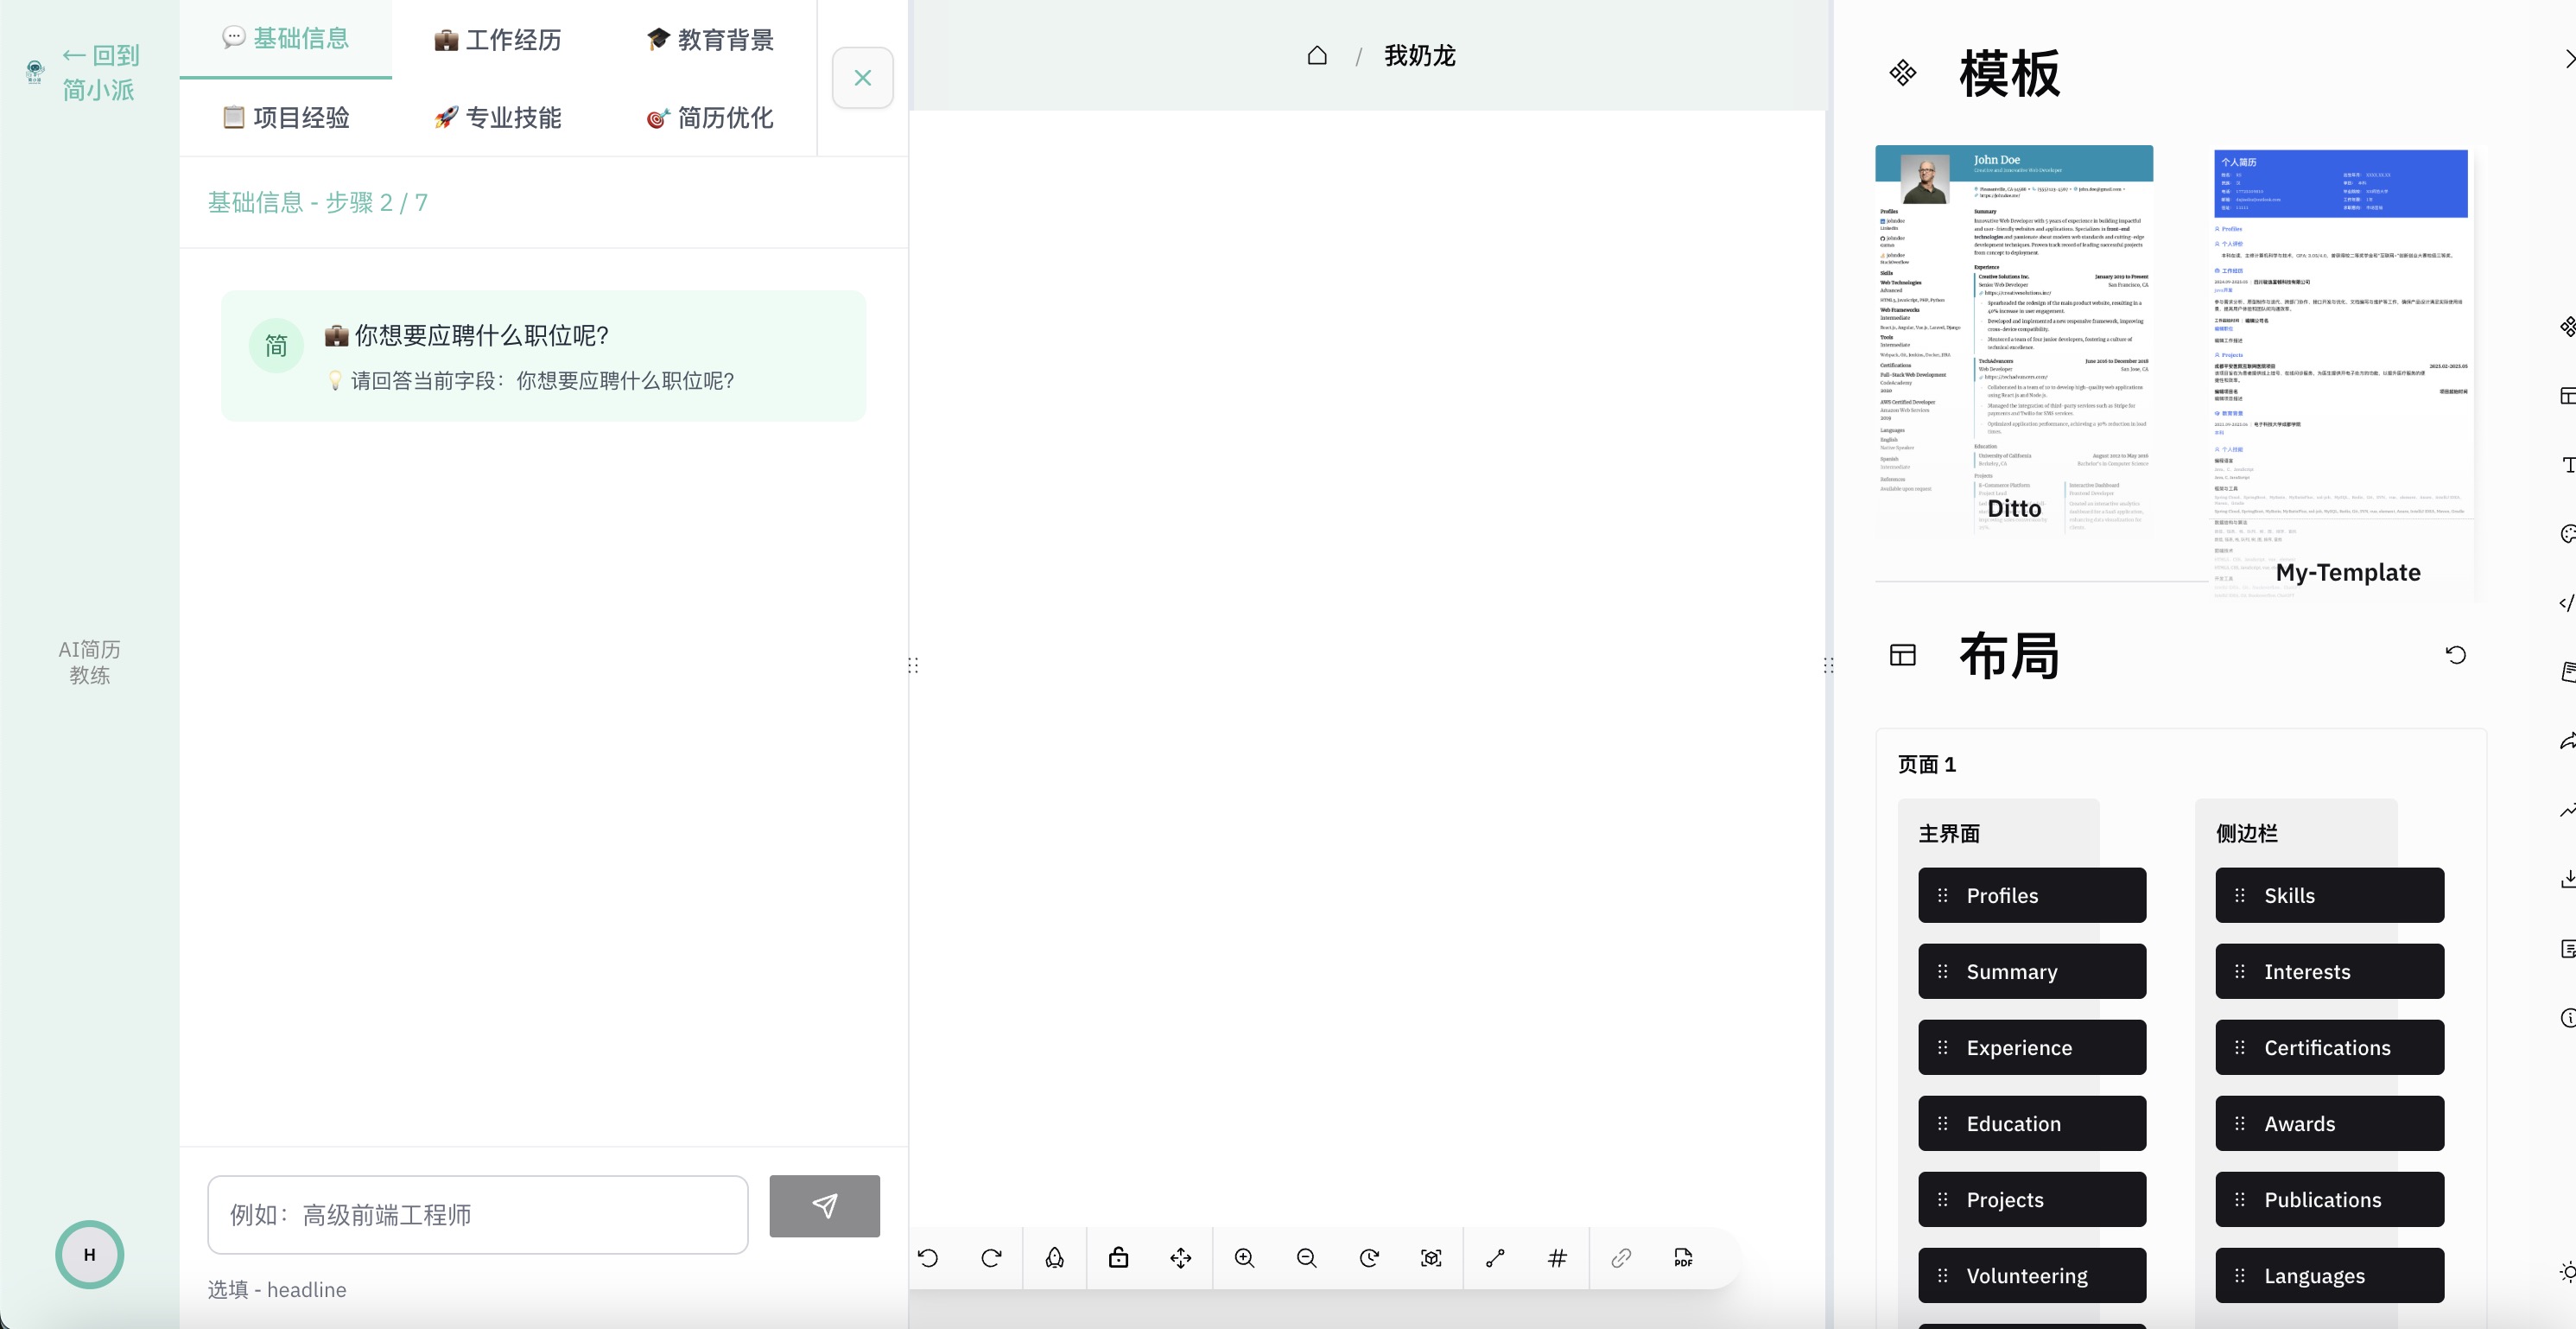
Task: Click the Skills layout block
Action: pyautogui.click(x=2329, y=895)
